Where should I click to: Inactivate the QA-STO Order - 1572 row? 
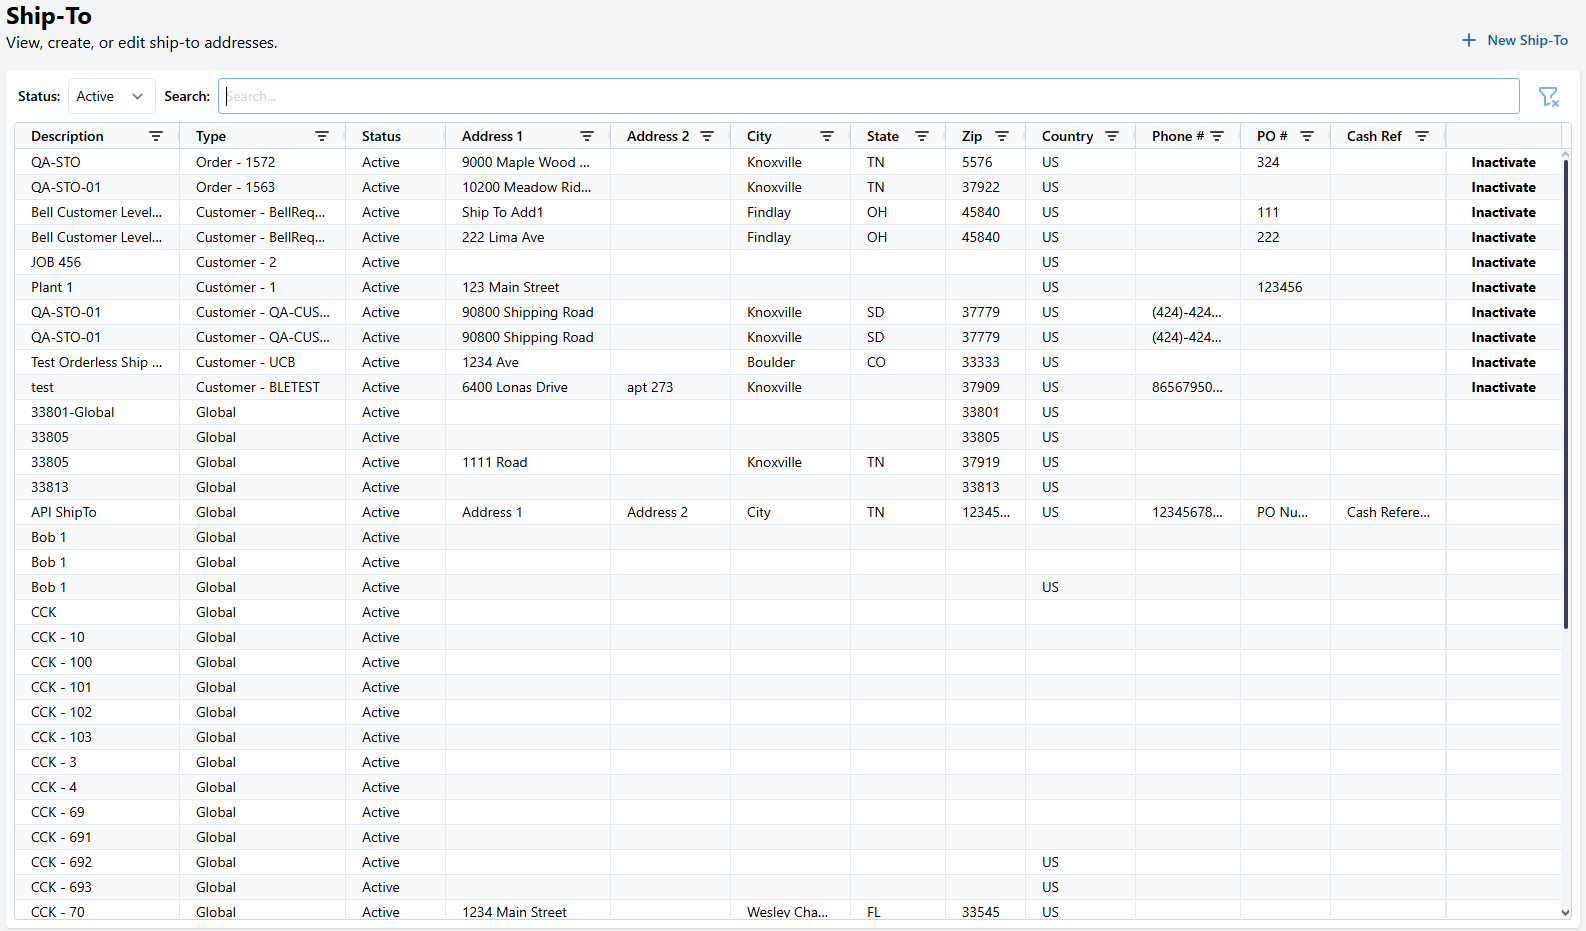point(1503,162)
